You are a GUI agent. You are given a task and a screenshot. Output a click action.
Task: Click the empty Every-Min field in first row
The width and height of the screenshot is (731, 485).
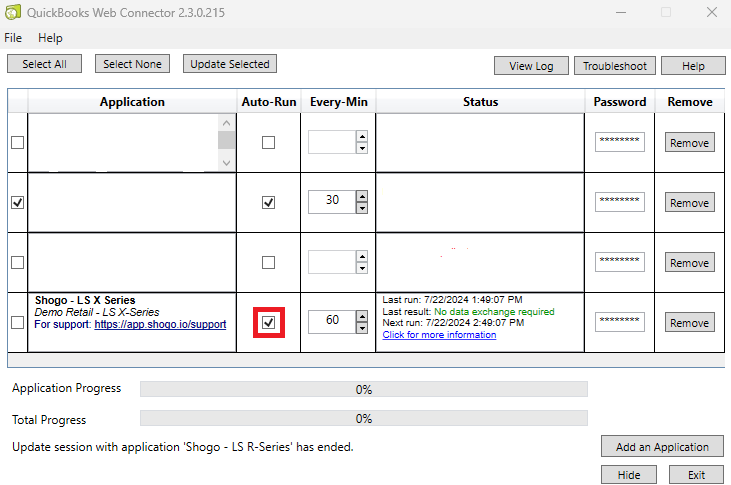click(332, 142)
